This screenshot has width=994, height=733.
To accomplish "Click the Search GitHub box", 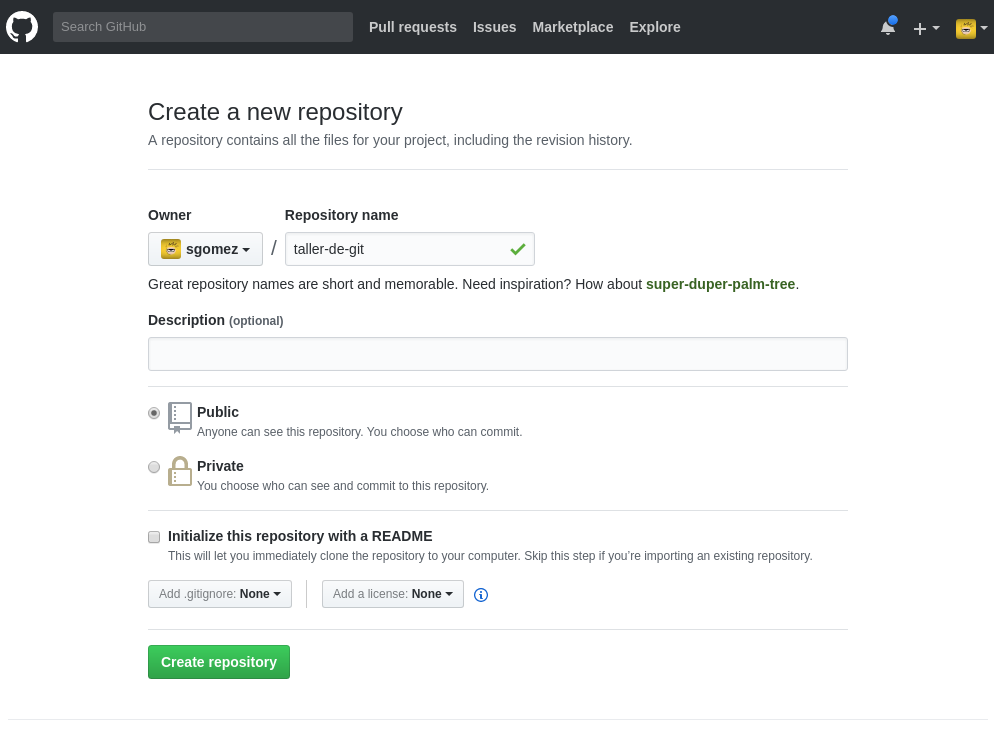I will coord(202,27).
